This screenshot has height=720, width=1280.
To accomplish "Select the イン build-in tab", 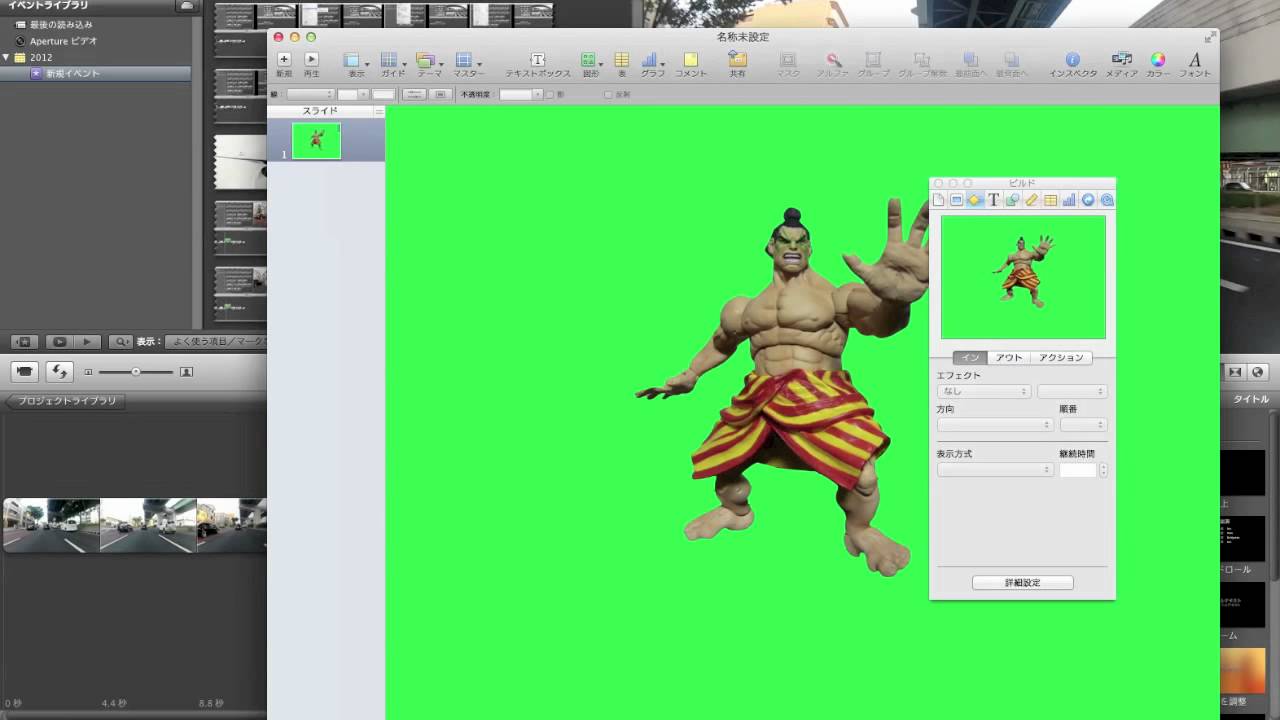I will click(970, 357).
